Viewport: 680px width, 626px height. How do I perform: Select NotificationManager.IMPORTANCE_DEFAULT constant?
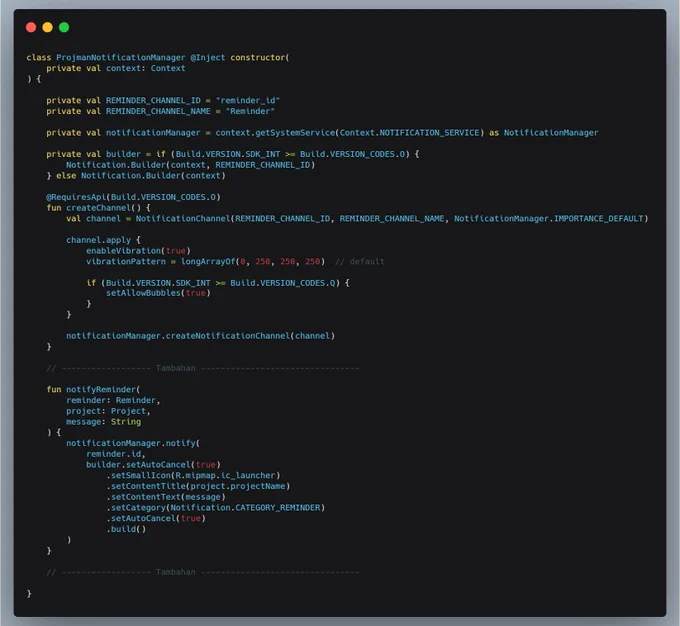[x=551, y=219]
